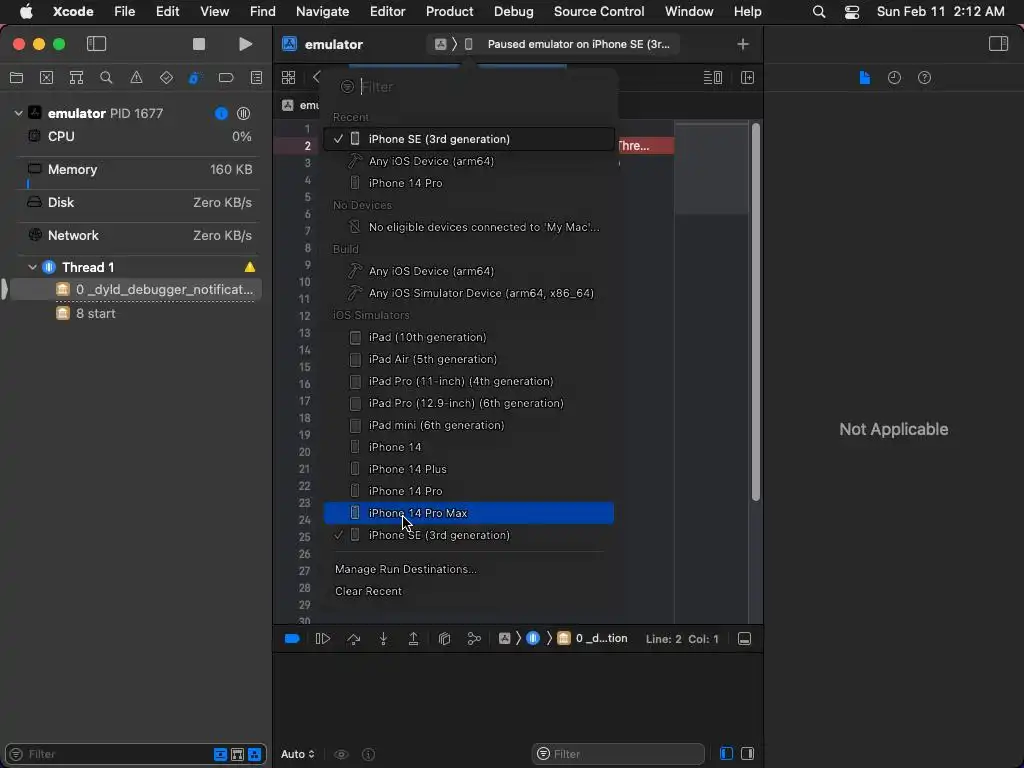Click the Thread 1 warning triangle
The height and width of the screenshot is (768, 1024).
tap(249, 267)
